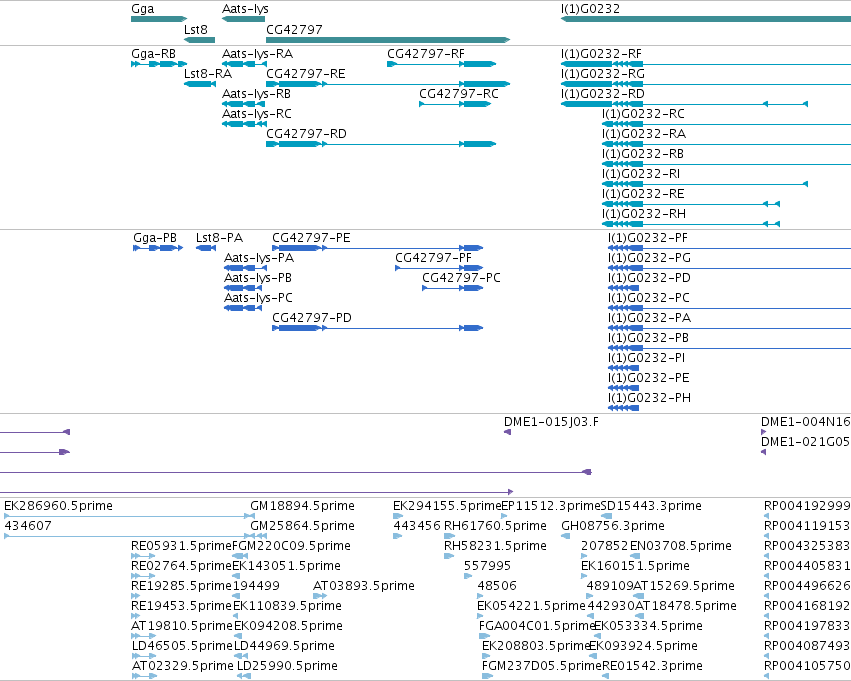Click EST EN03708.5prime
The width and height of the screenshot is (851, 681).
point(681,546)
